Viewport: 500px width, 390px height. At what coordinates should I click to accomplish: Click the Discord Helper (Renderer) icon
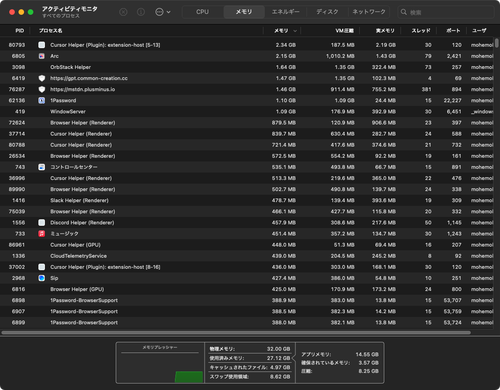[42, 223]
